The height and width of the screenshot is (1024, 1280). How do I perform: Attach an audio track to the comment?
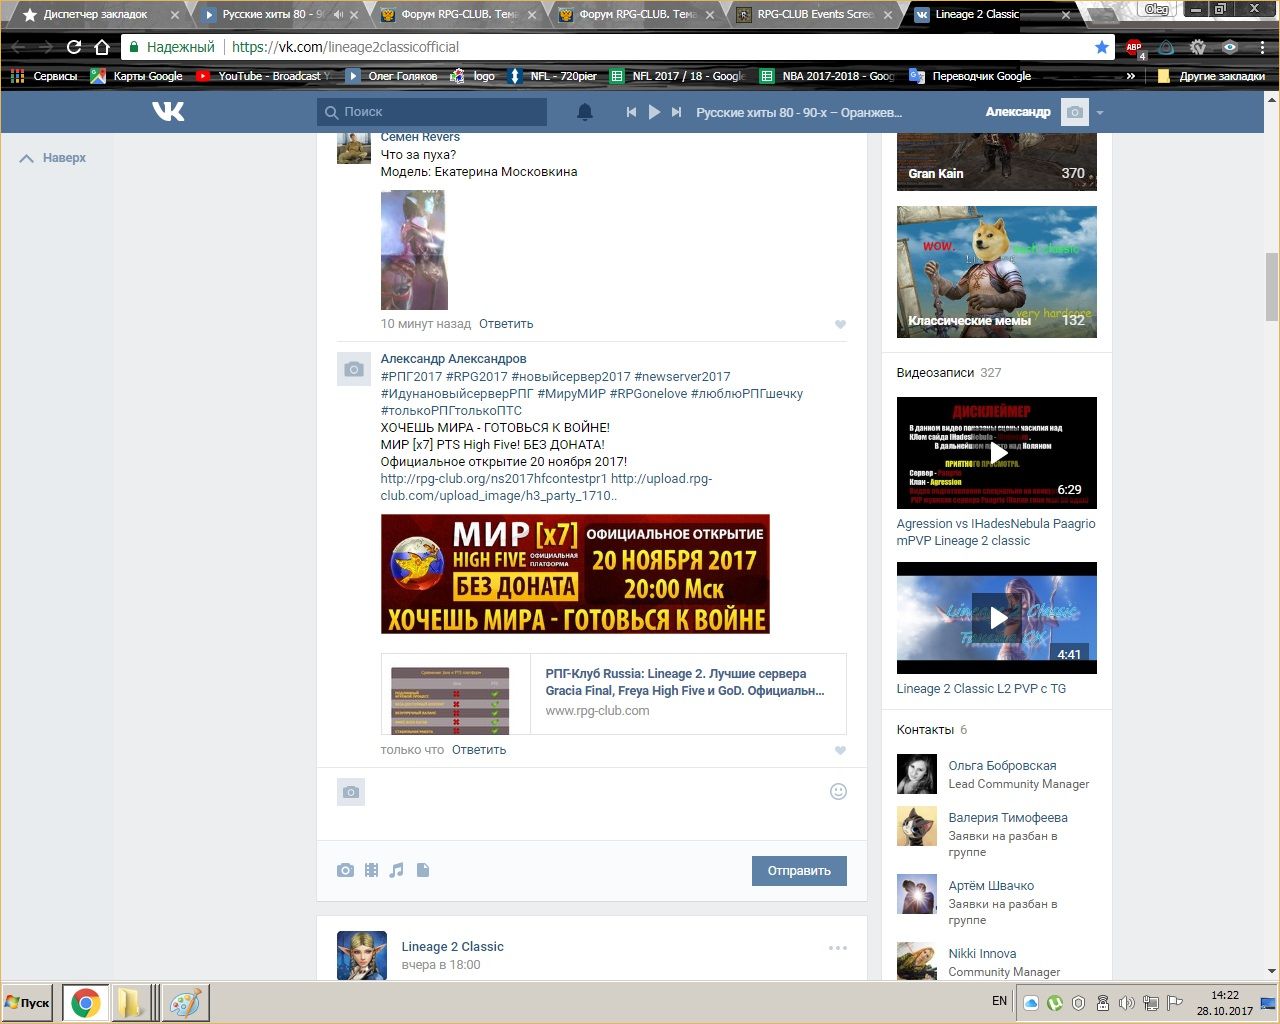pyautogui.click(x=397, y=871)
